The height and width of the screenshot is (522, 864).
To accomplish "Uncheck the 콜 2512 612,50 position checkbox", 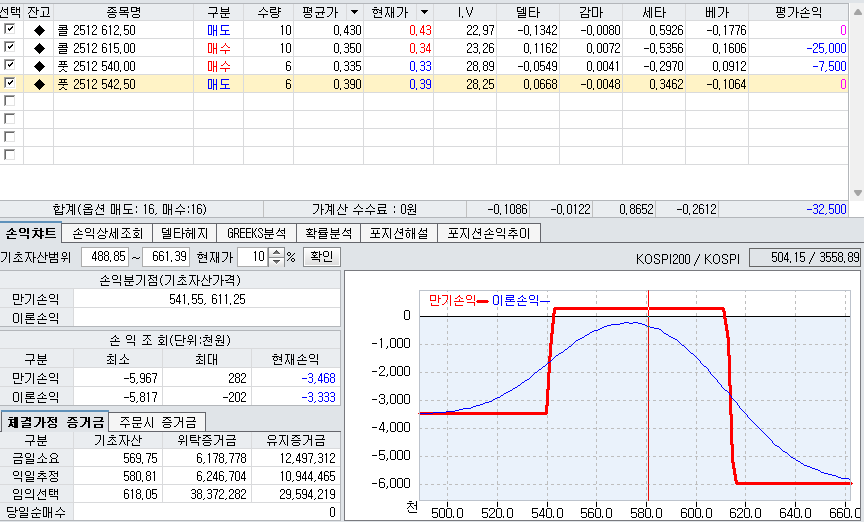I will coord(9,29).
